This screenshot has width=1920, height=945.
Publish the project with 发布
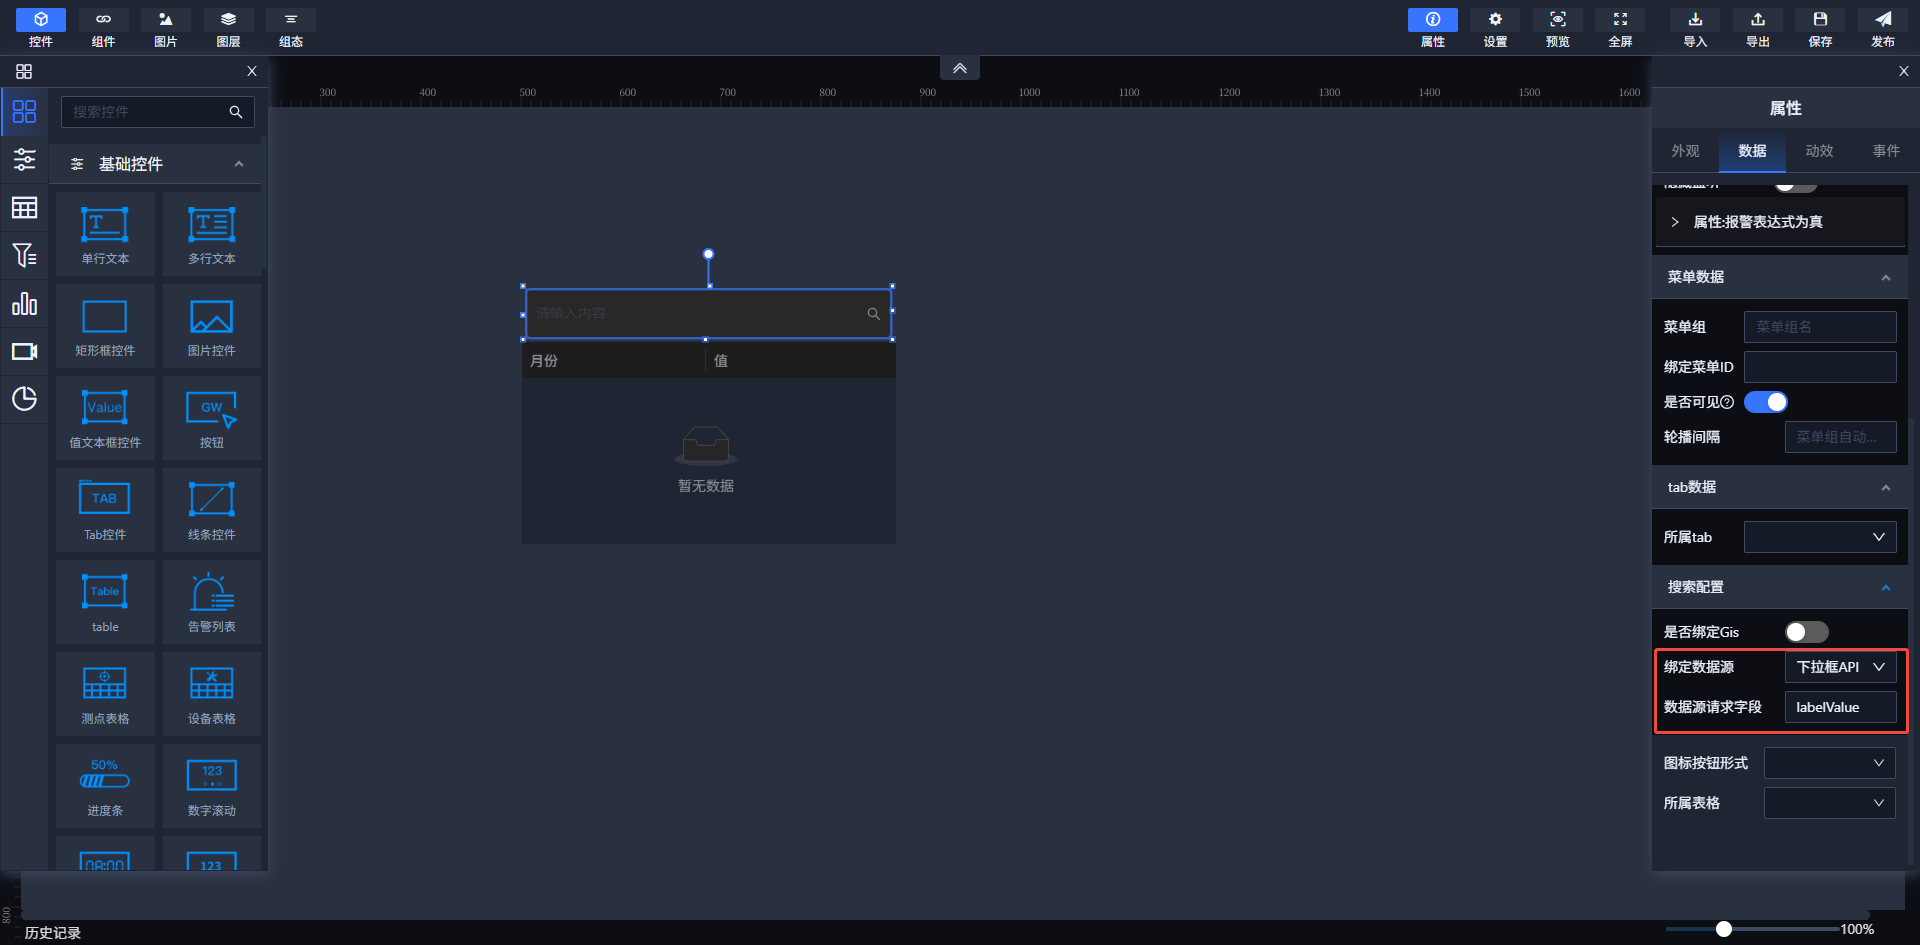[1883, 28]
